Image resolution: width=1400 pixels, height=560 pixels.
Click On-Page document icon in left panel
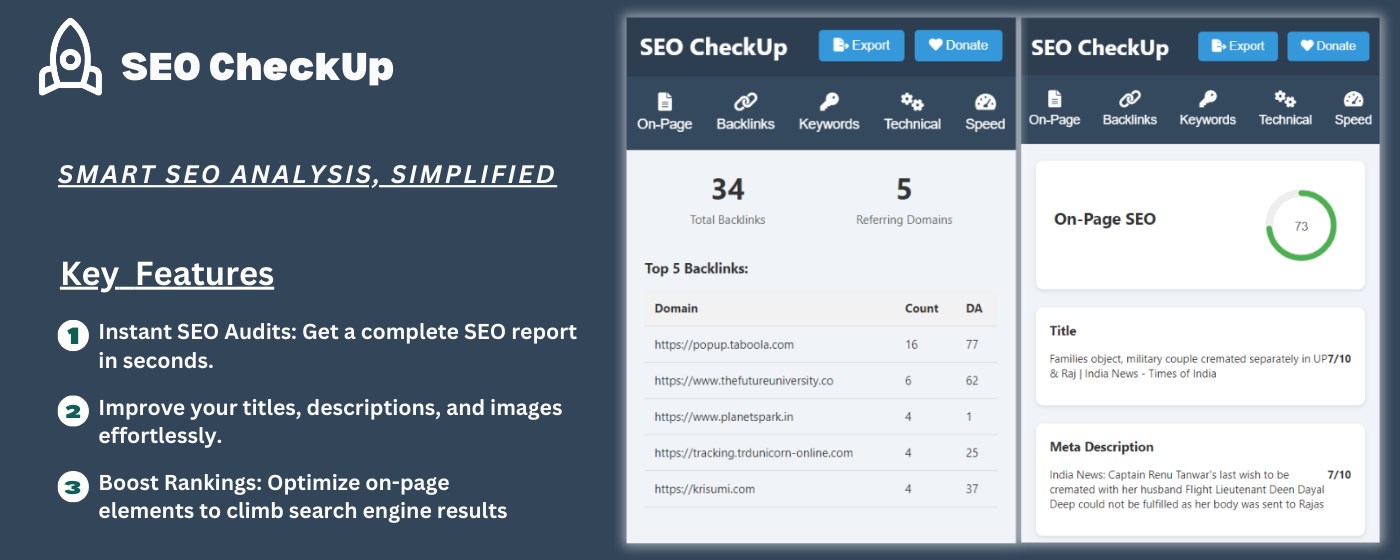pos(665,101)
